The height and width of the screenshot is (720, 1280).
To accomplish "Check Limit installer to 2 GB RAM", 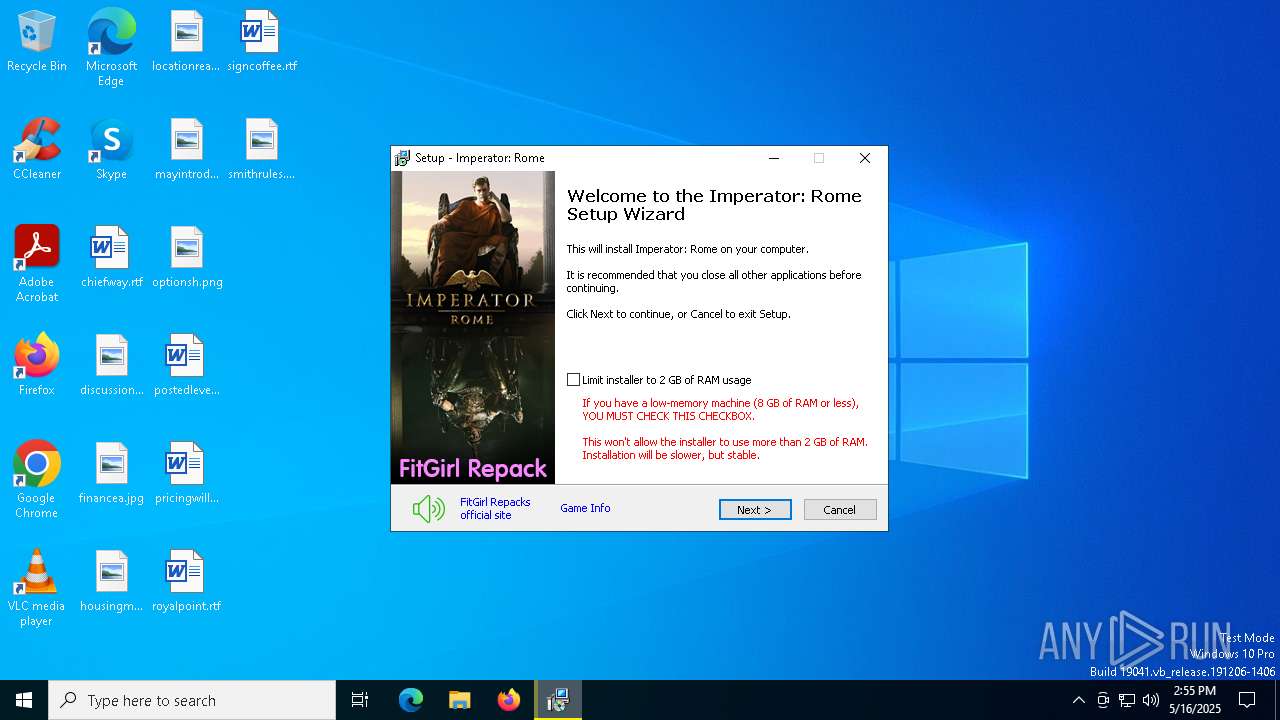I will tap(573, 380).
